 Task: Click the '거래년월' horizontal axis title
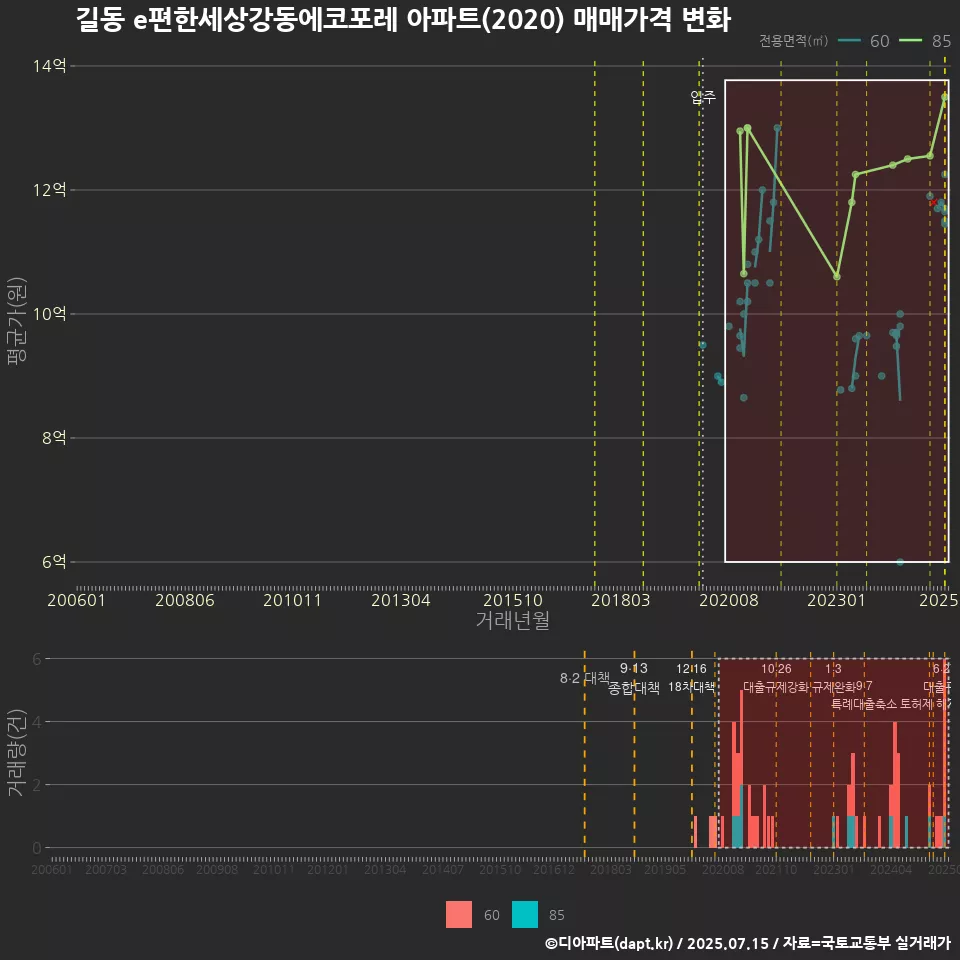click(512, 620)
